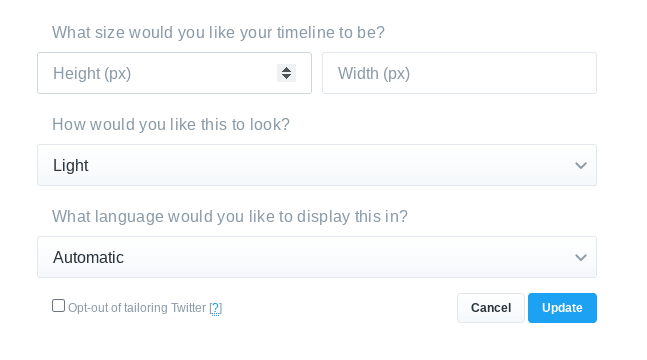Viewport: 647px width, 360px height.
Task: Focus the Height (px) input field
Action: (x=174, y=73)
